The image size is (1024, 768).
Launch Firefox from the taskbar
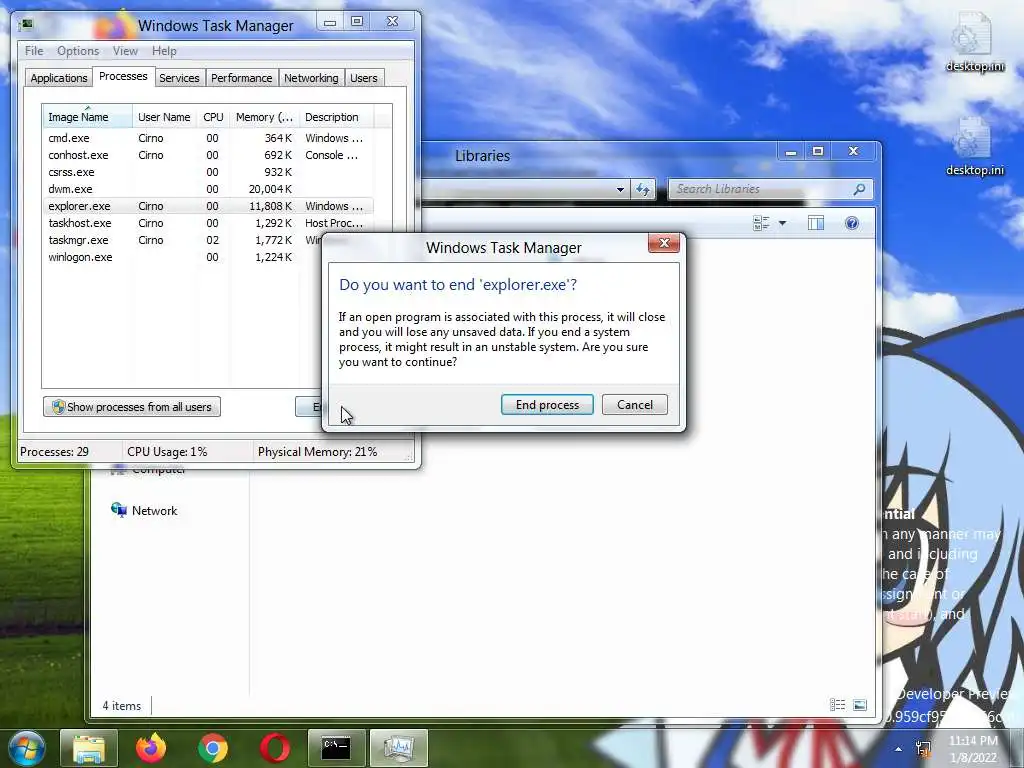coord(151,748)
